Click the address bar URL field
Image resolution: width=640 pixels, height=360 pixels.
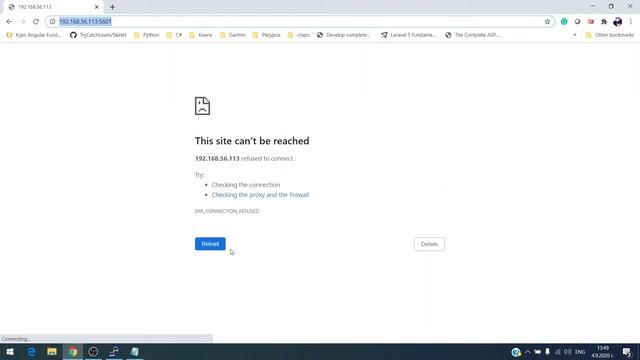coord(300,22)
